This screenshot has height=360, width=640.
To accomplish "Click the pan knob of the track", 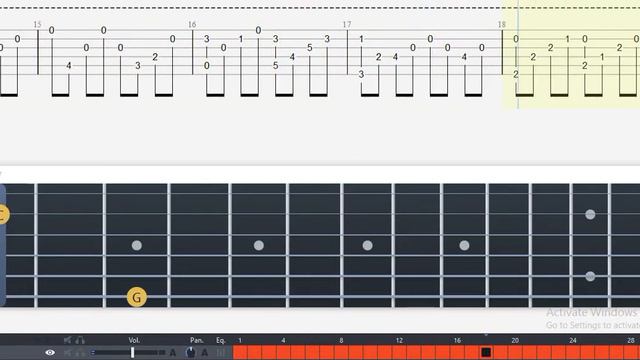I will coord(190,352).
